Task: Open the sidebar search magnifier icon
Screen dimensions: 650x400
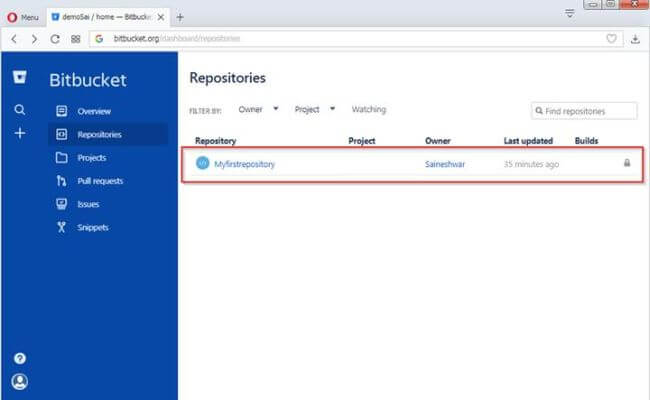Action: pos(19,109)
